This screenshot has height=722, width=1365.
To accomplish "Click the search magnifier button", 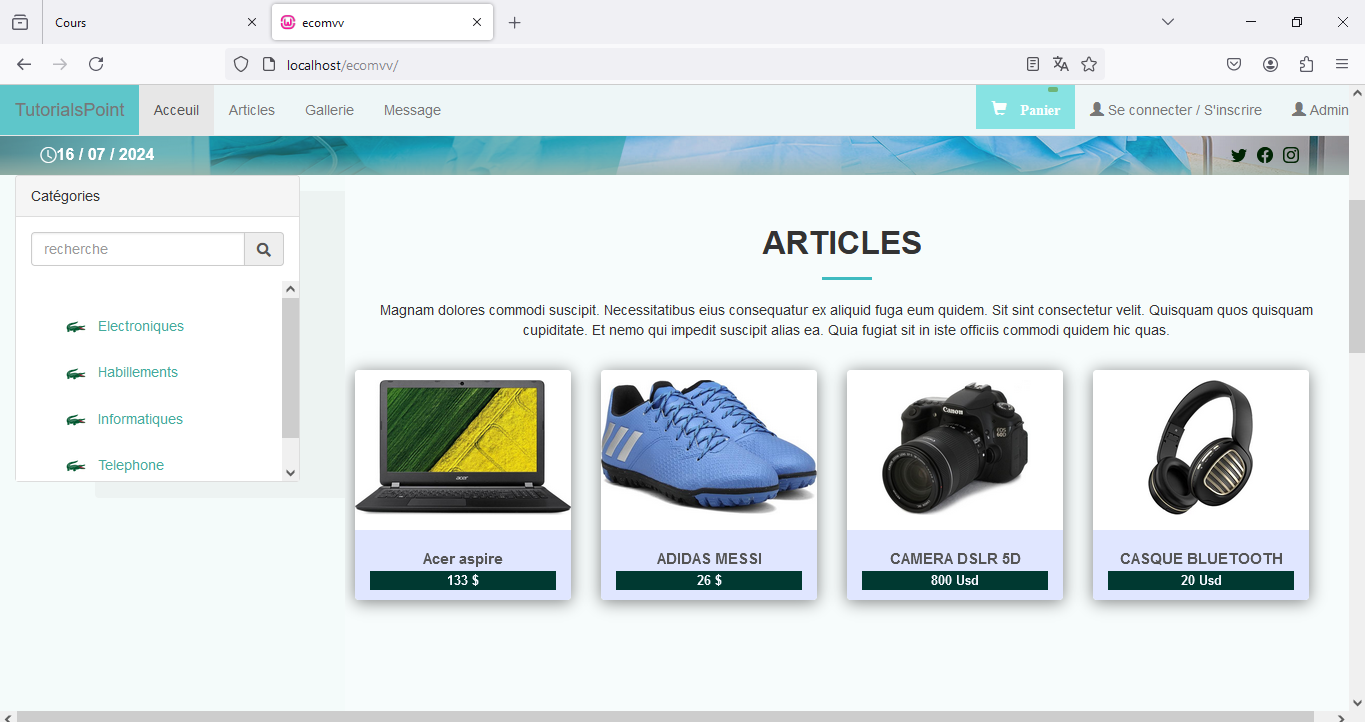I will tap(264, 250).
